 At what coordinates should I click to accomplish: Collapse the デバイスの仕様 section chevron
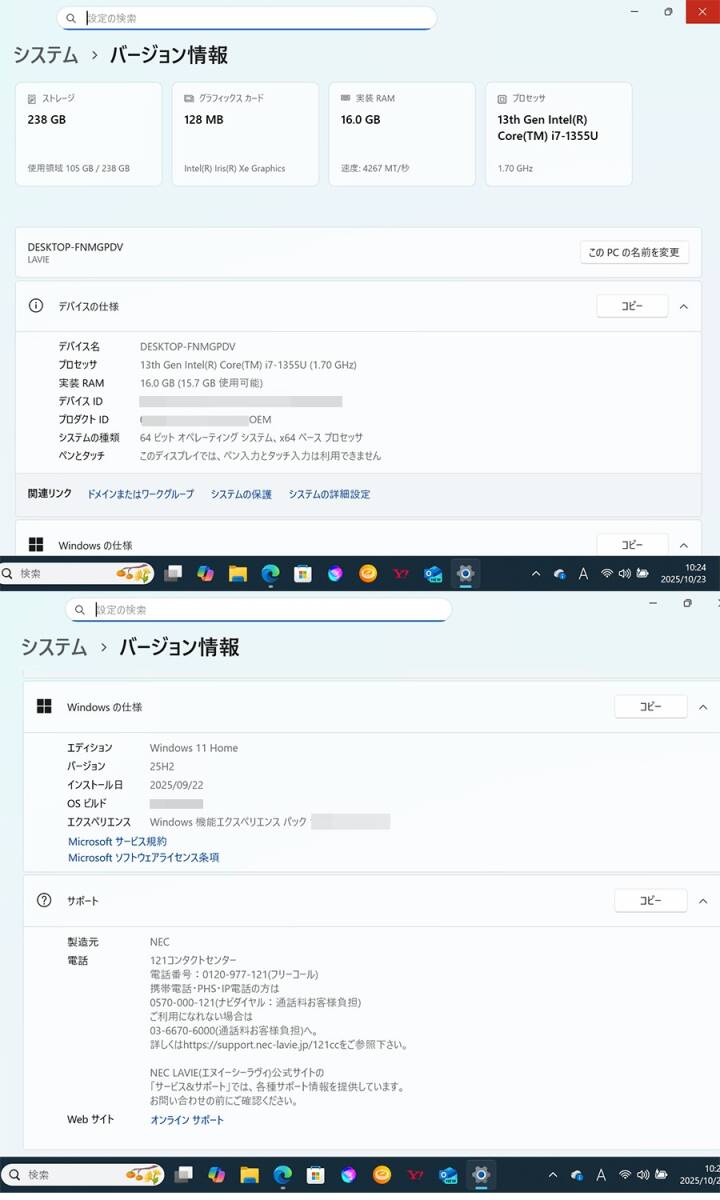point(684,307)
